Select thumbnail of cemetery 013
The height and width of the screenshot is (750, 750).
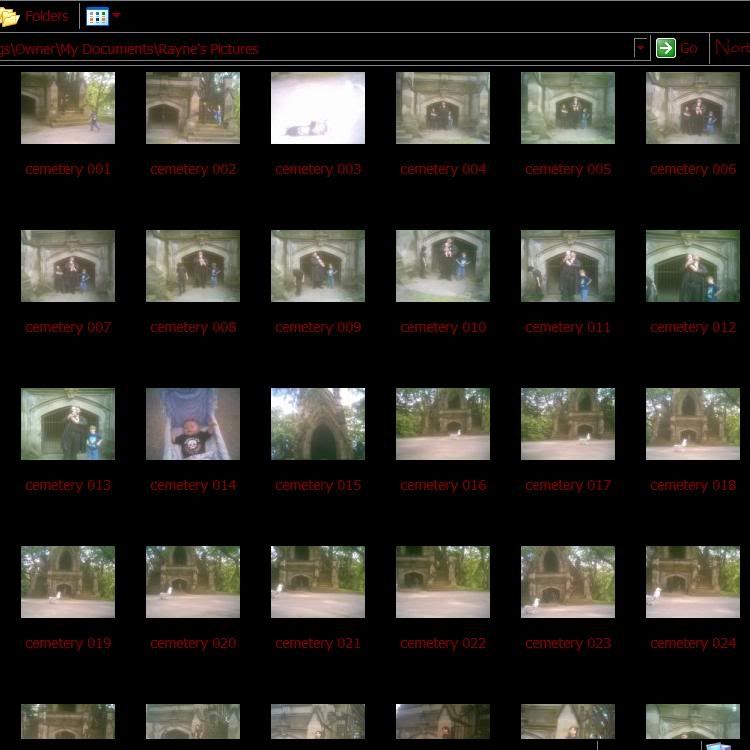point(68,424)
